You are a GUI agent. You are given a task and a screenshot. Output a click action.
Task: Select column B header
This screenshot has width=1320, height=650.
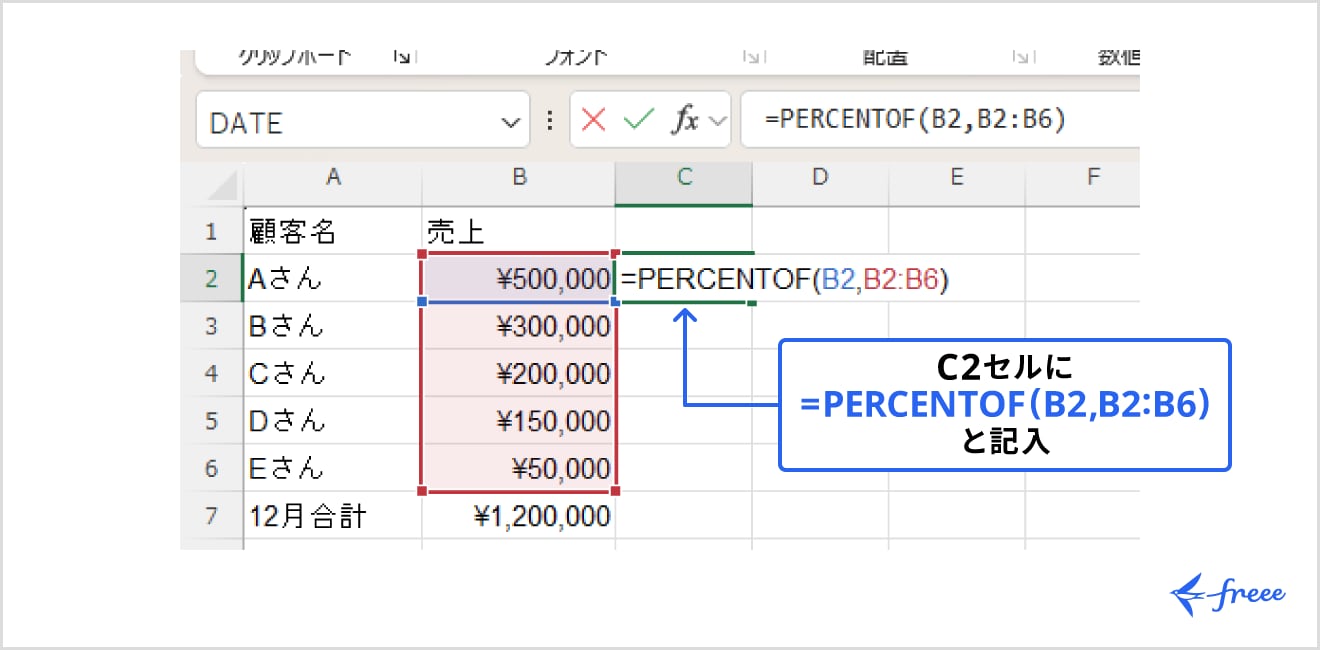(x=517, y=178)
